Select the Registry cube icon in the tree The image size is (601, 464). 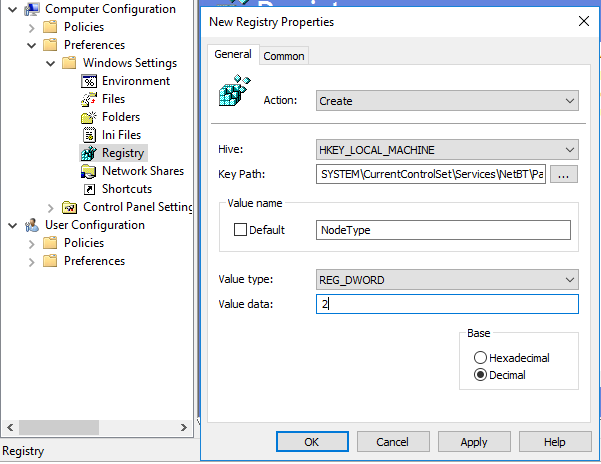point(89,153)
